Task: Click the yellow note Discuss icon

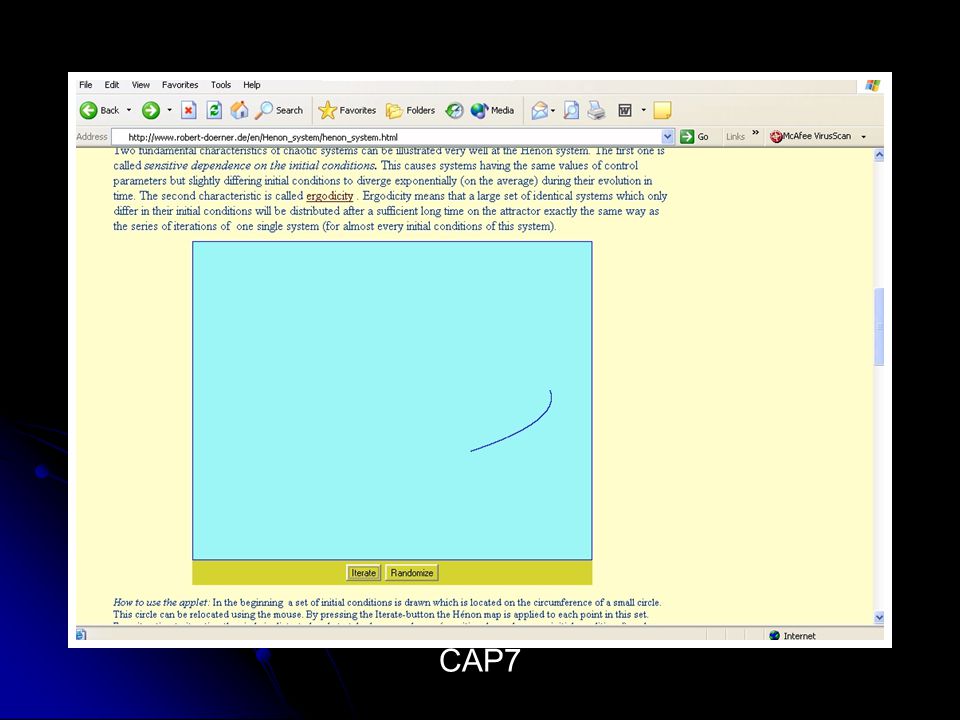Action: (662, 110)
